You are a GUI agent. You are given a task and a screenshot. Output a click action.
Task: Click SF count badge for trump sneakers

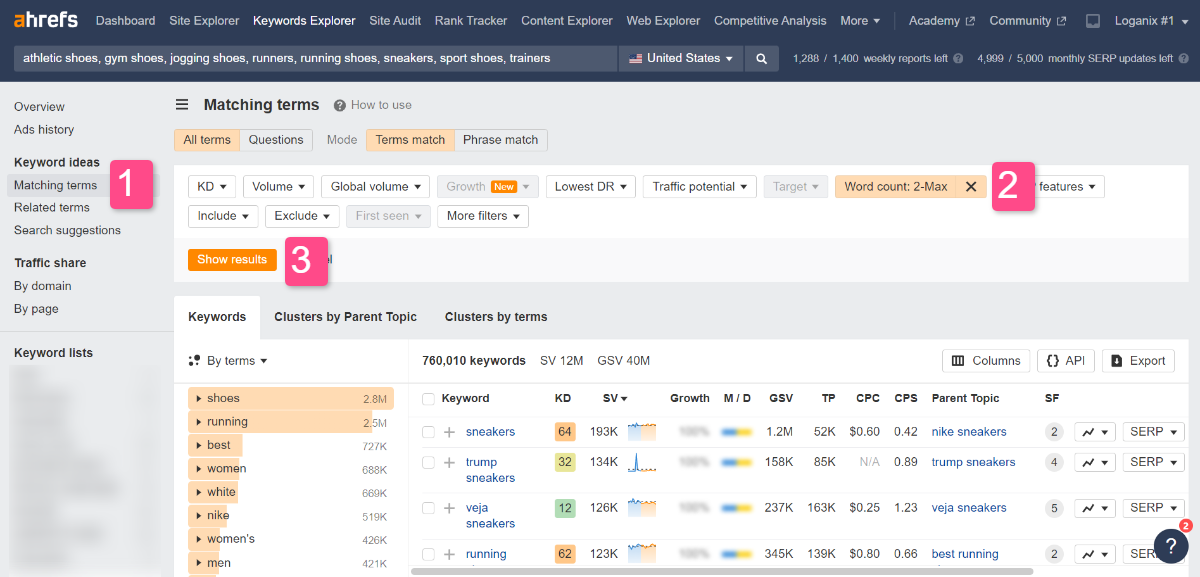click(x=1054, y=462)
